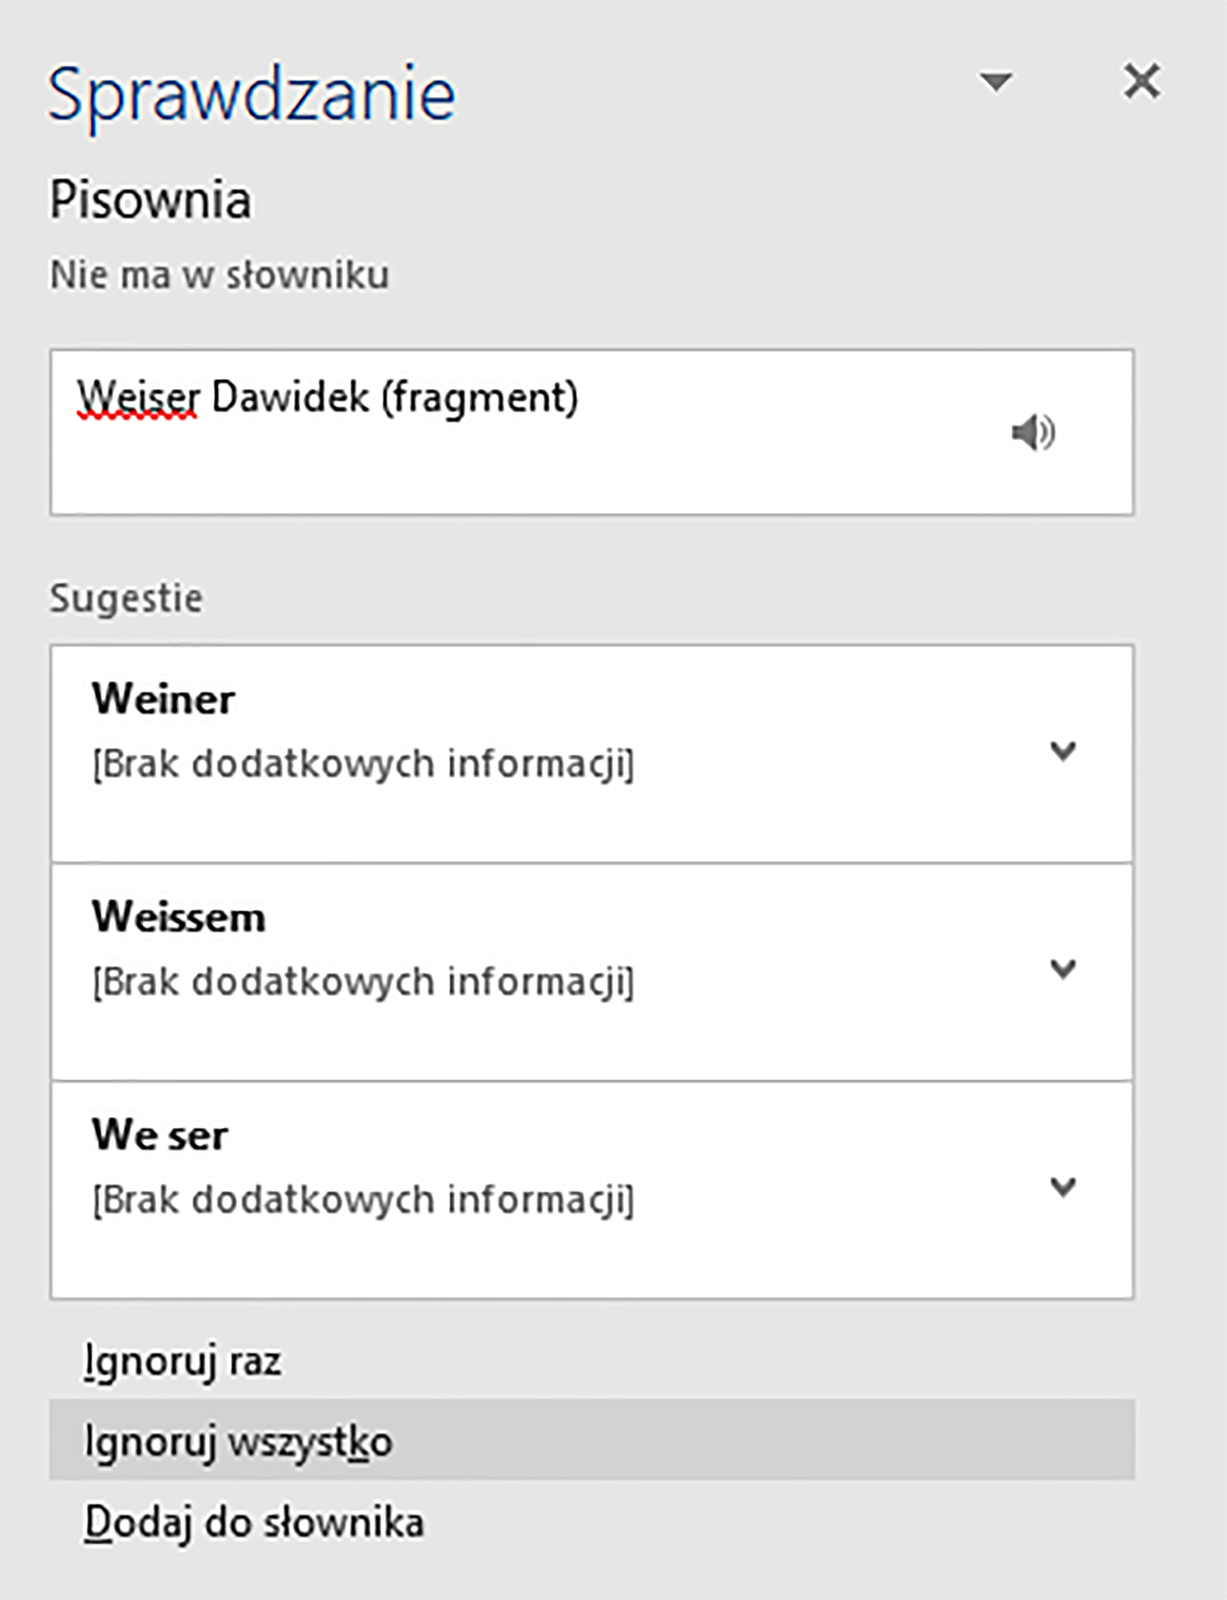Click the Sprawdzanie pane title
Viewport: 1227px width, 1600px height.
(x=252, y=96)
